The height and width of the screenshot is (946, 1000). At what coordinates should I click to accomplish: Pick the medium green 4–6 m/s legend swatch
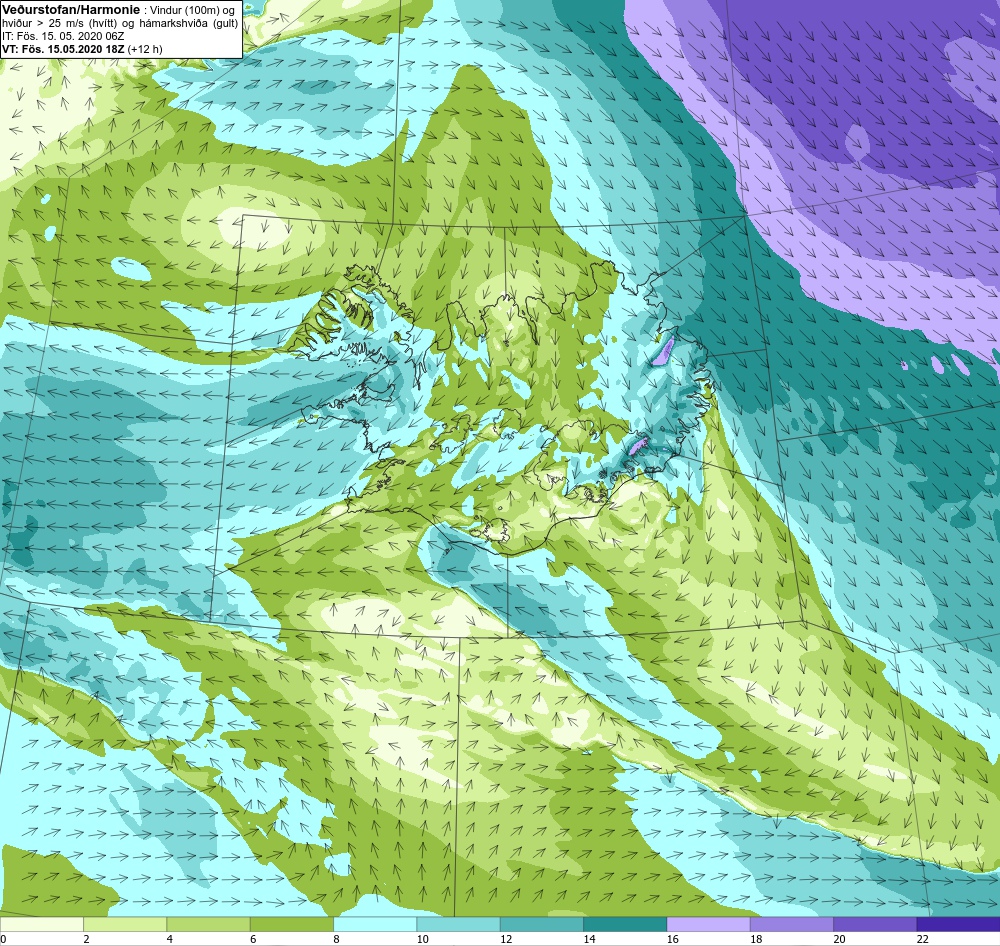click(209, 924)
